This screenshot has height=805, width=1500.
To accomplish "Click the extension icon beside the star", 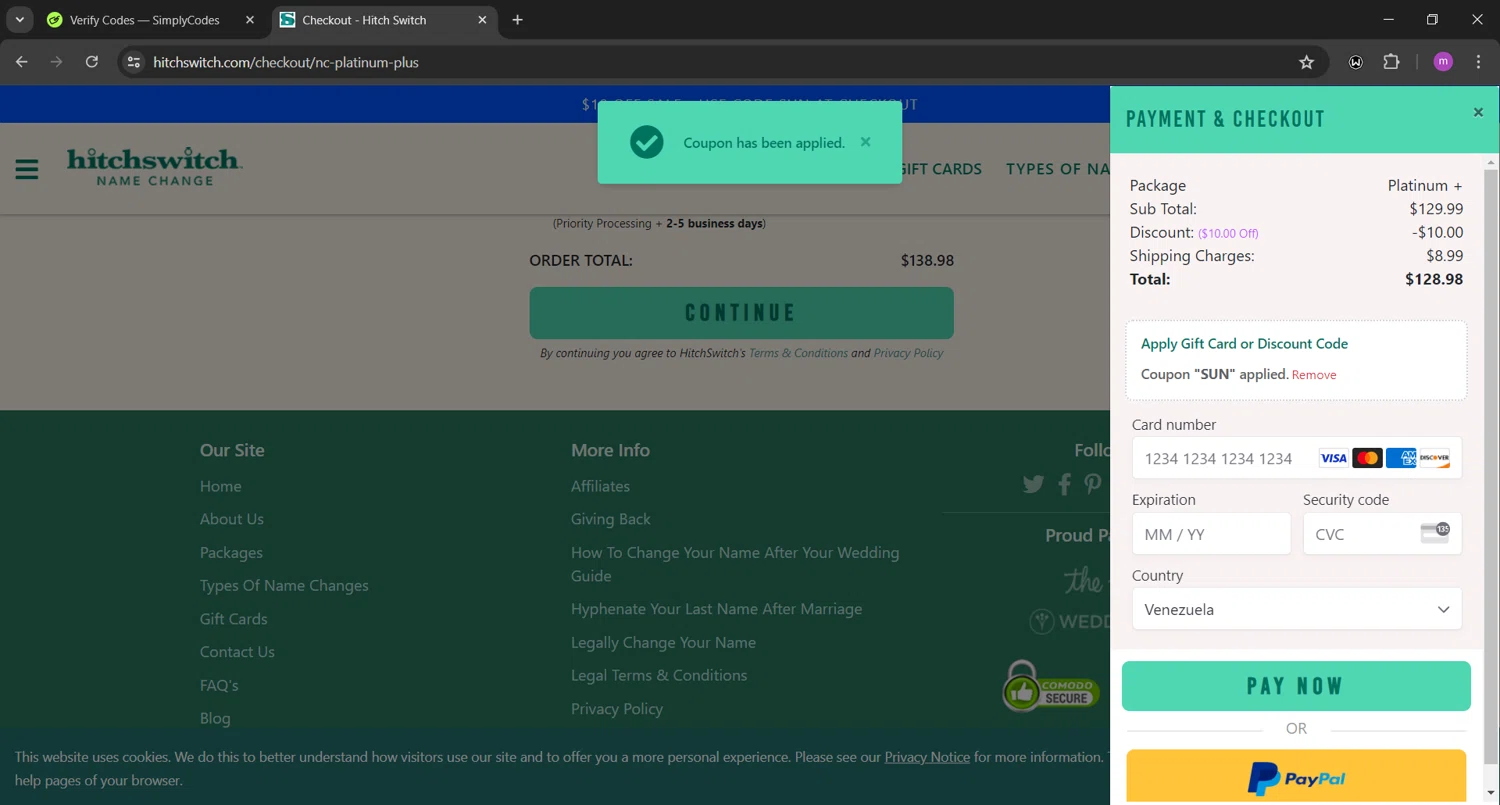I will pos(1356,62).
